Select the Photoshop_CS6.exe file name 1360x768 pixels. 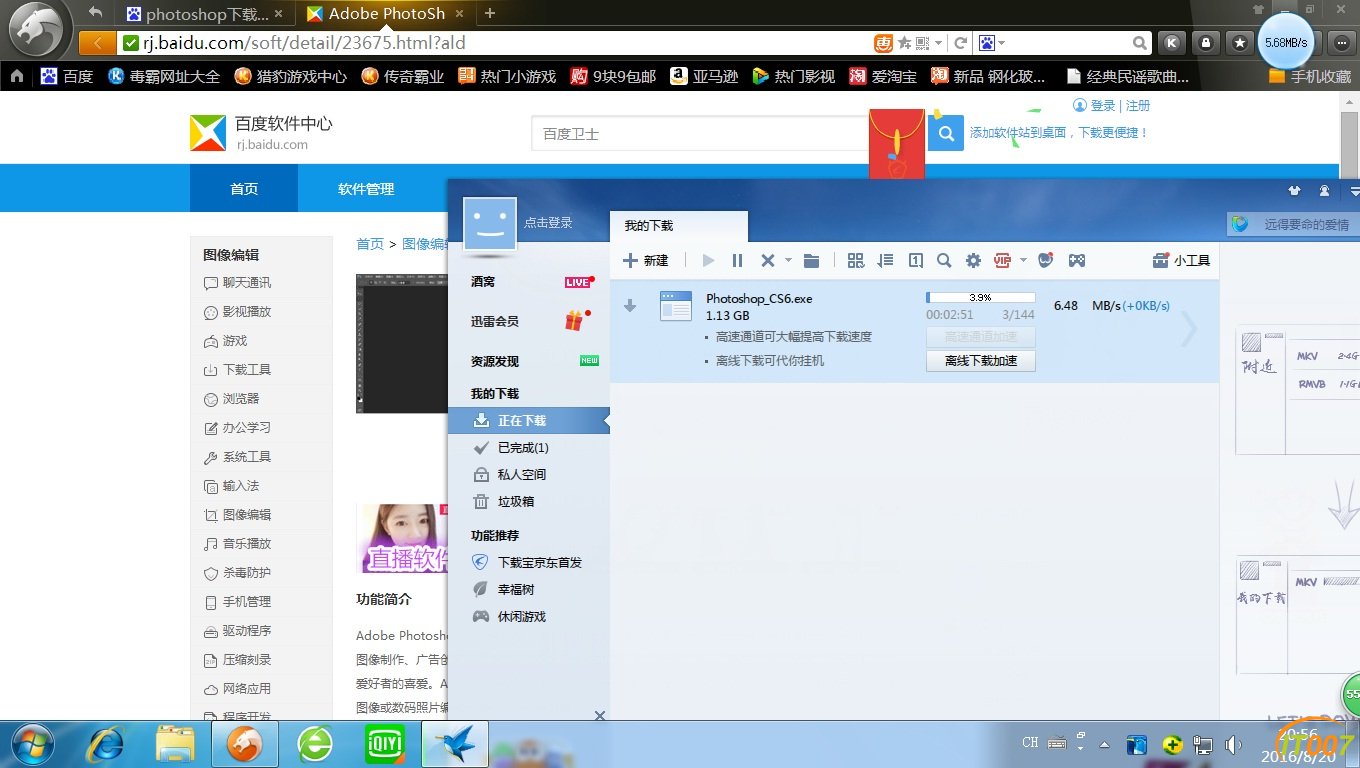(x=759, y=298)
